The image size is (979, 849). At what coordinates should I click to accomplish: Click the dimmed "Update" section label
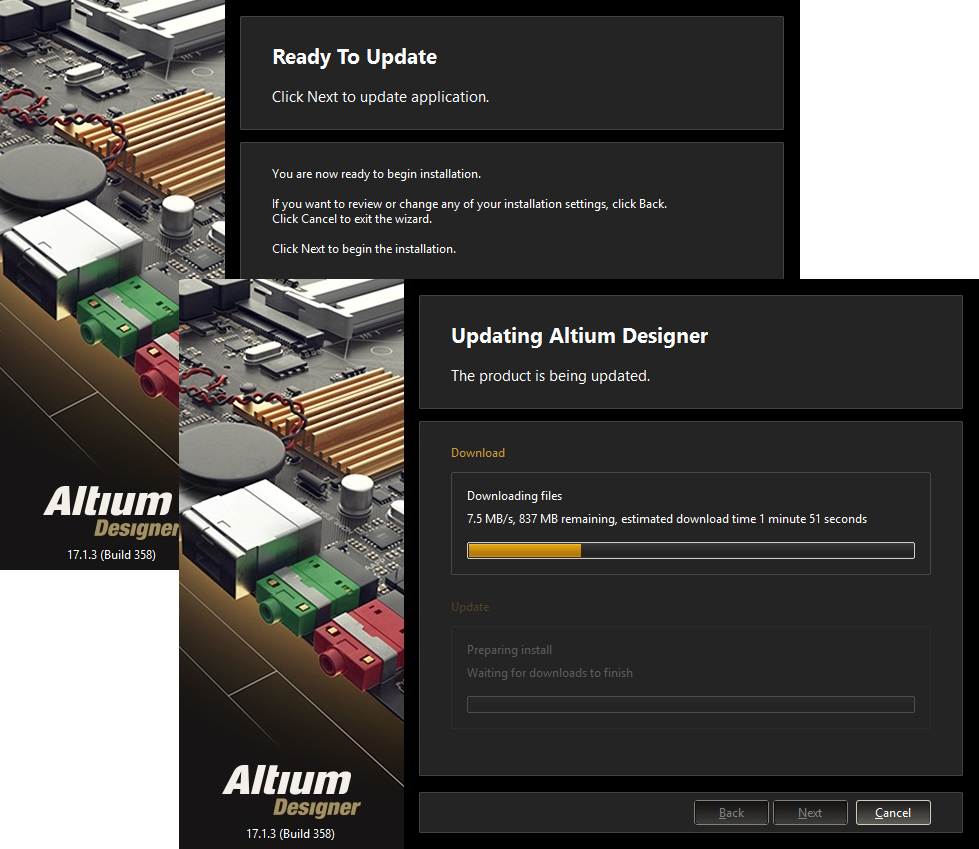470,607
